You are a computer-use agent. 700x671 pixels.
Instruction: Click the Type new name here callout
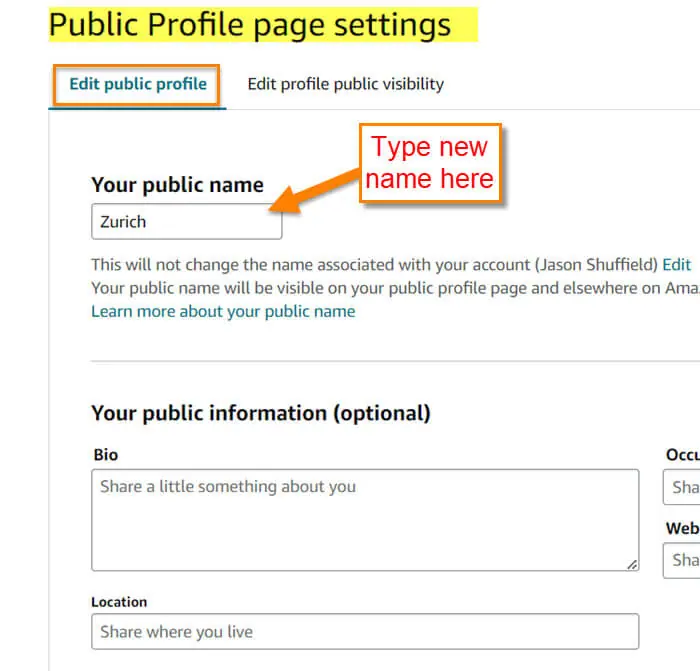pyautogui.click(x=430, y=163)
